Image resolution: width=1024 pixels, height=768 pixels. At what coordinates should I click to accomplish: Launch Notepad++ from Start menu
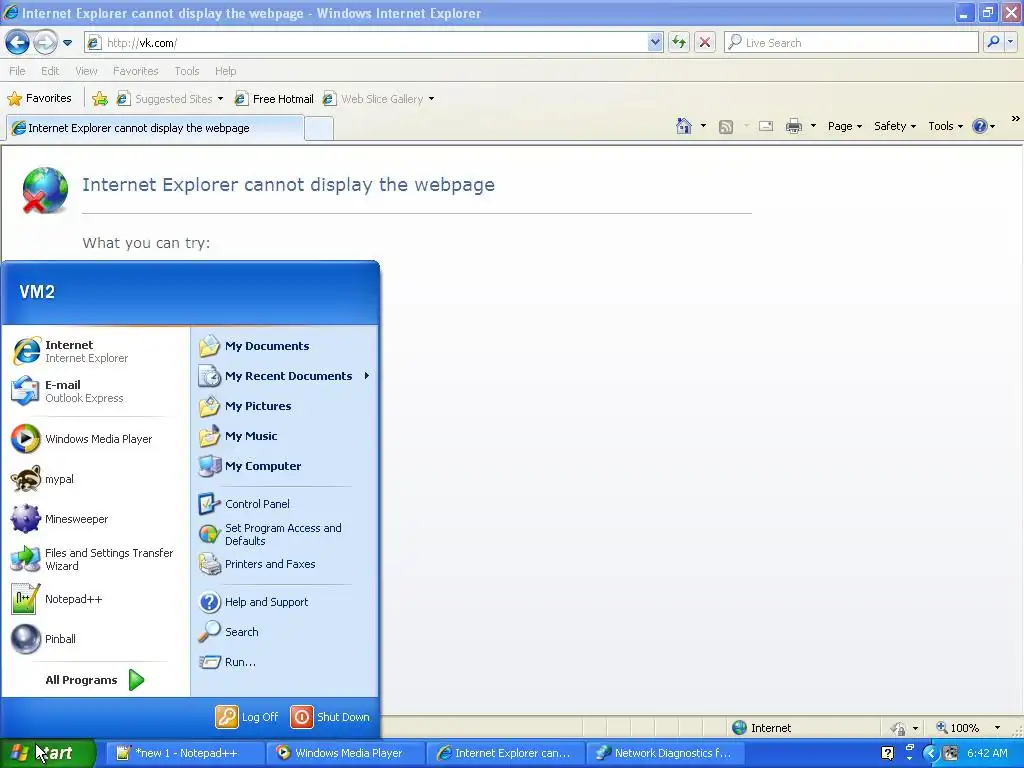[95, 599]
